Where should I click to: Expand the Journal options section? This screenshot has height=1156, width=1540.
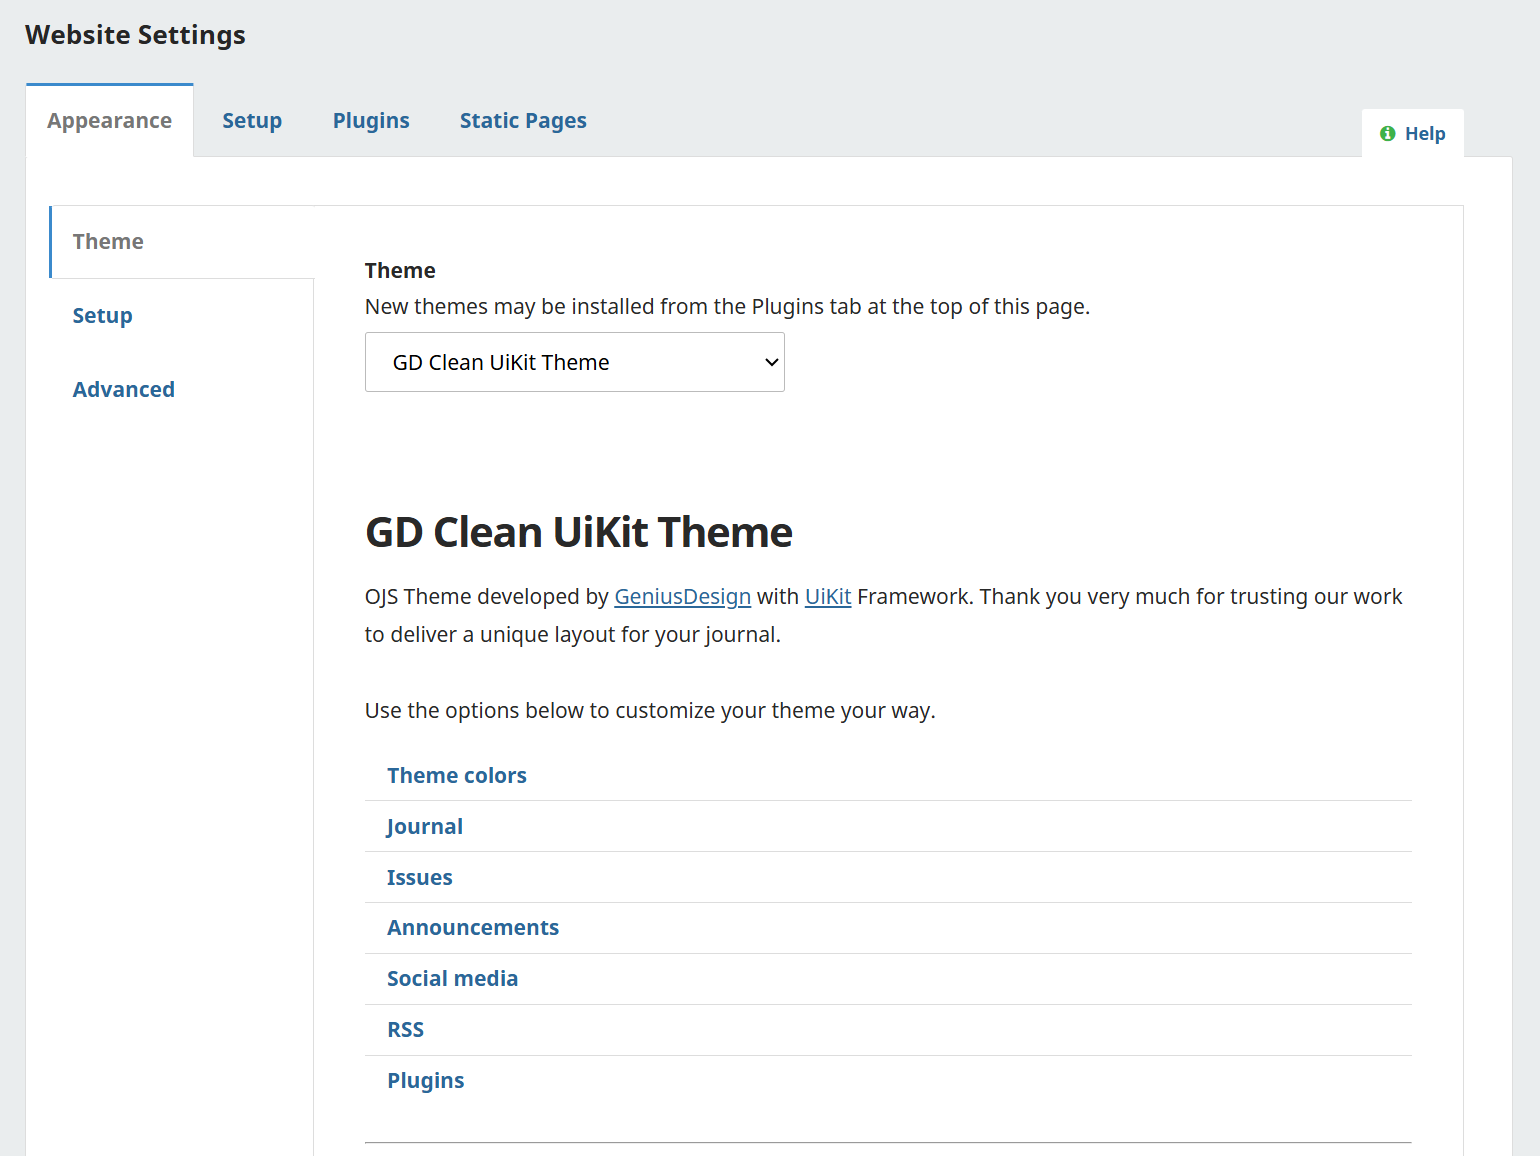pos(425,827)
